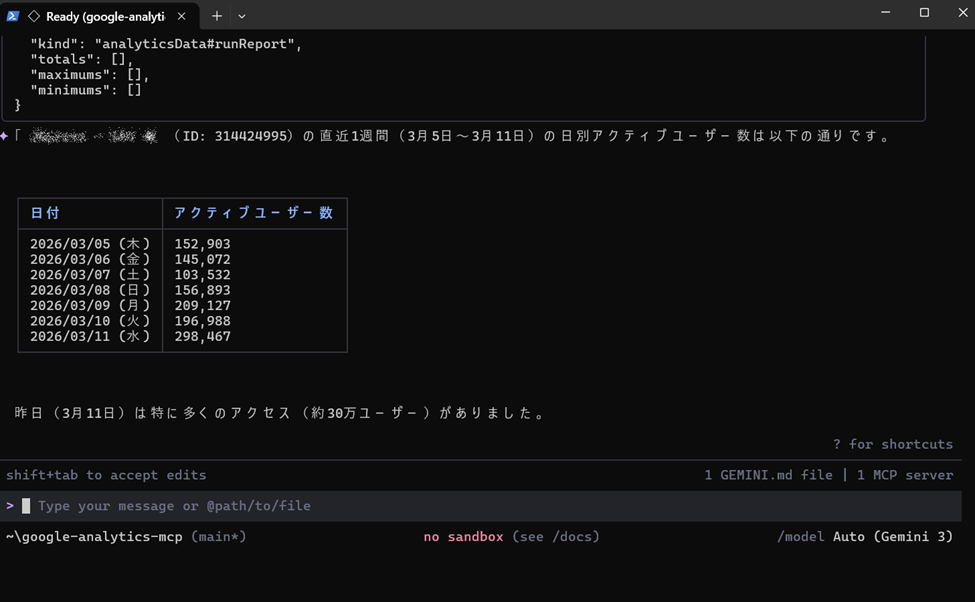This screenshot has width=975, height=602.
Task: Minimize the terminal window
Action: point(886,13)
